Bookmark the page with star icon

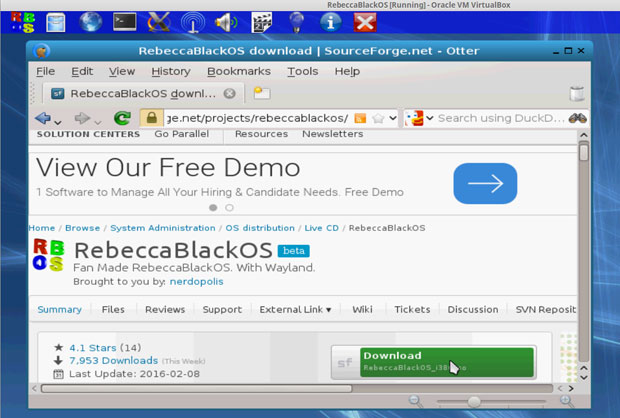(378, 118)
